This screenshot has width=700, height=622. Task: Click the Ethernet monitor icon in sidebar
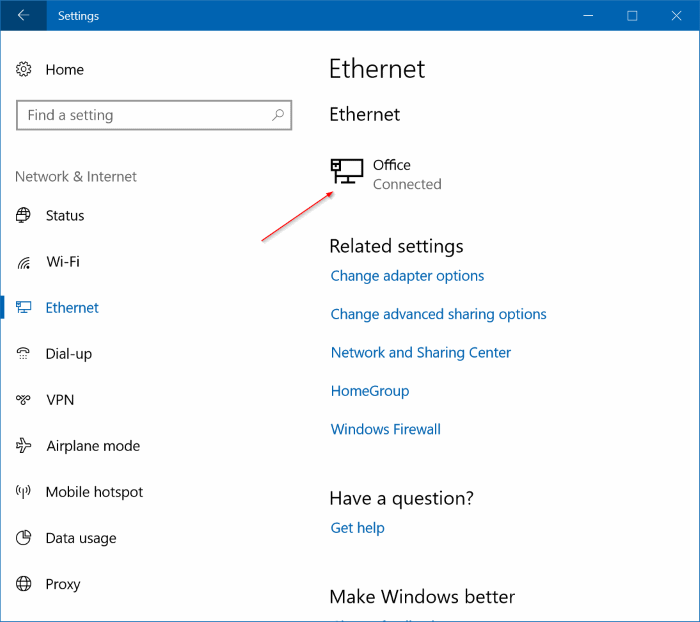(x=24, y=307)
